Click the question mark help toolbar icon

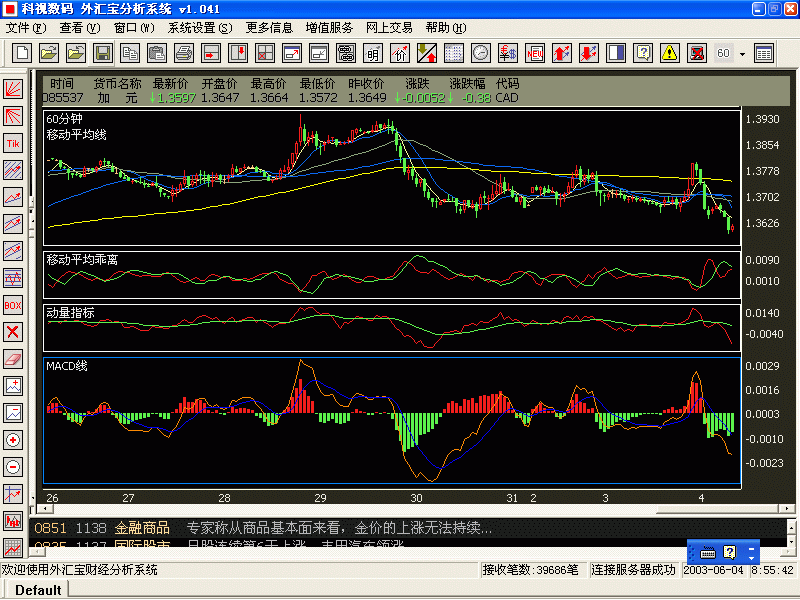click(643, 53)
